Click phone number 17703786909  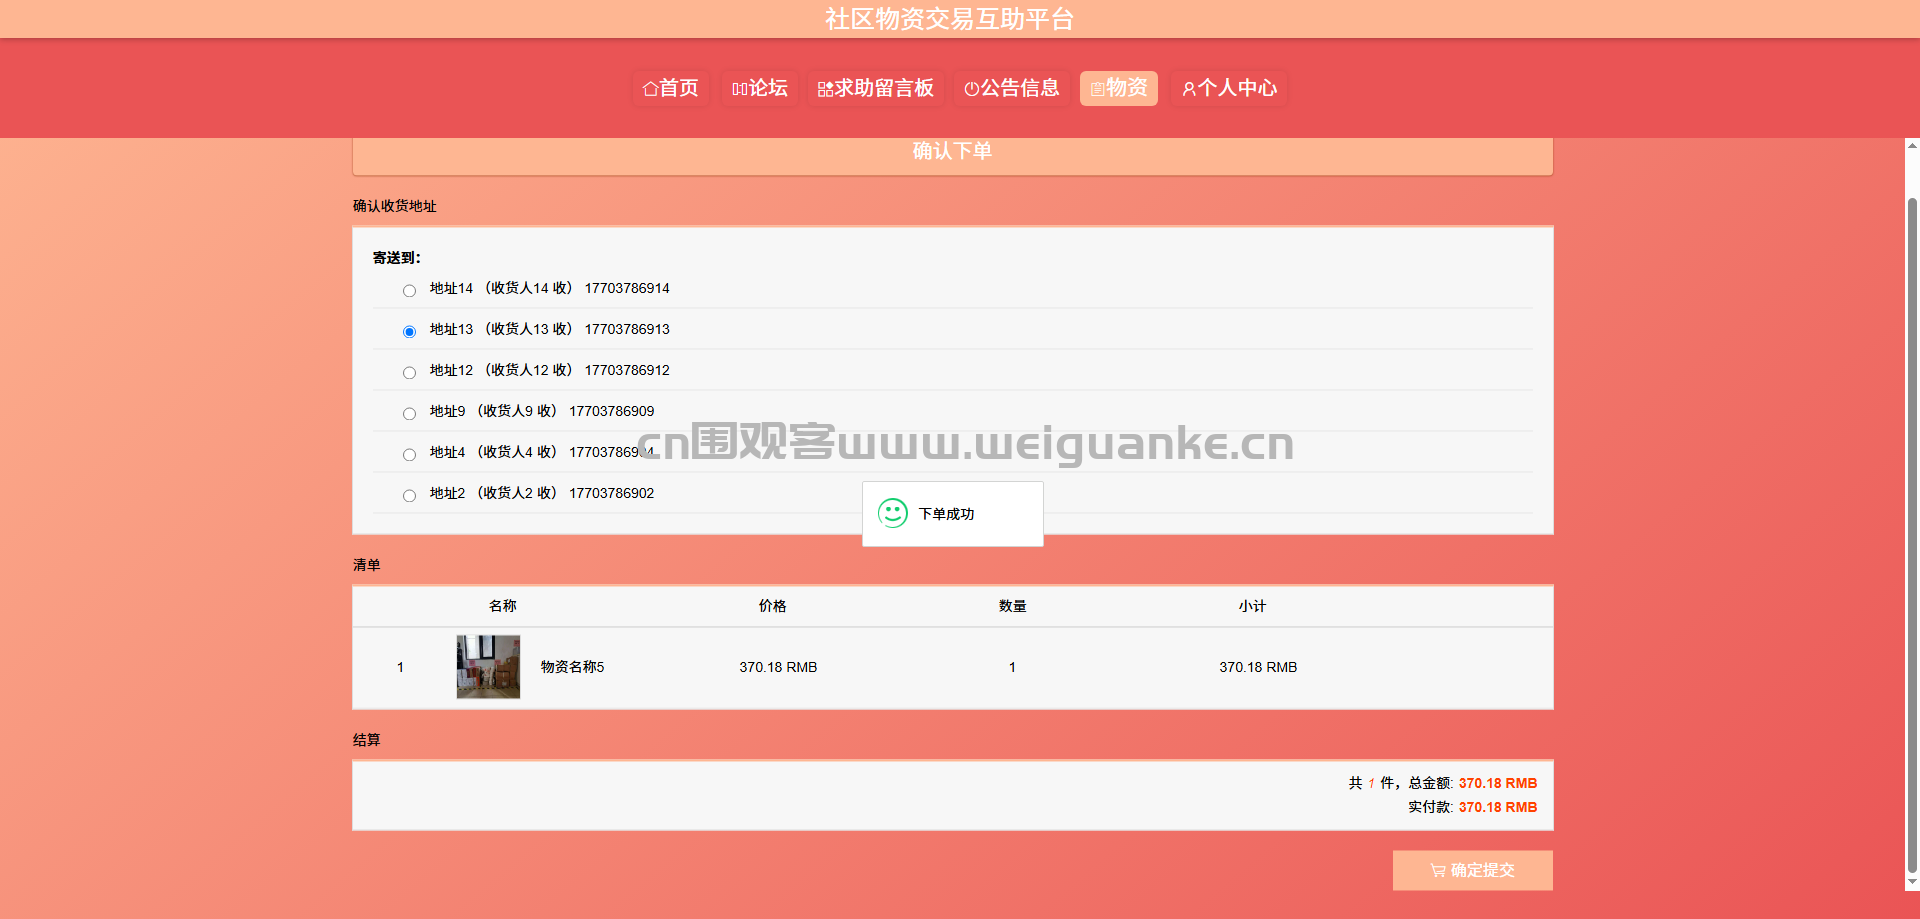click(x=612, y=411)
